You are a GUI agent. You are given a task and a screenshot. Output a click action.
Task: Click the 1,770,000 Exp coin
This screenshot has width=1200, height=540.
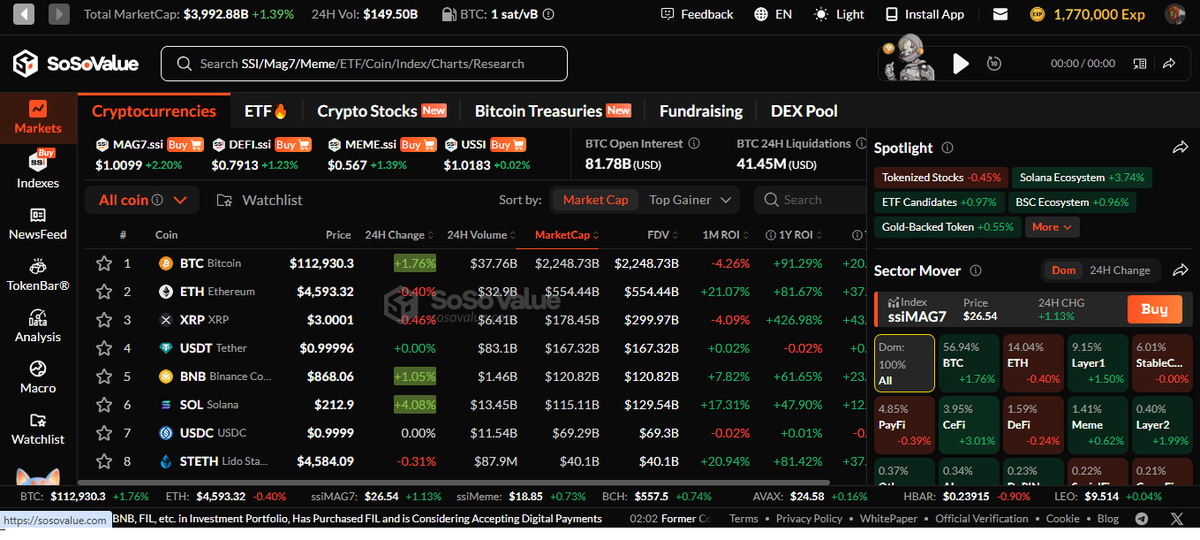(x=1037, y=14)
